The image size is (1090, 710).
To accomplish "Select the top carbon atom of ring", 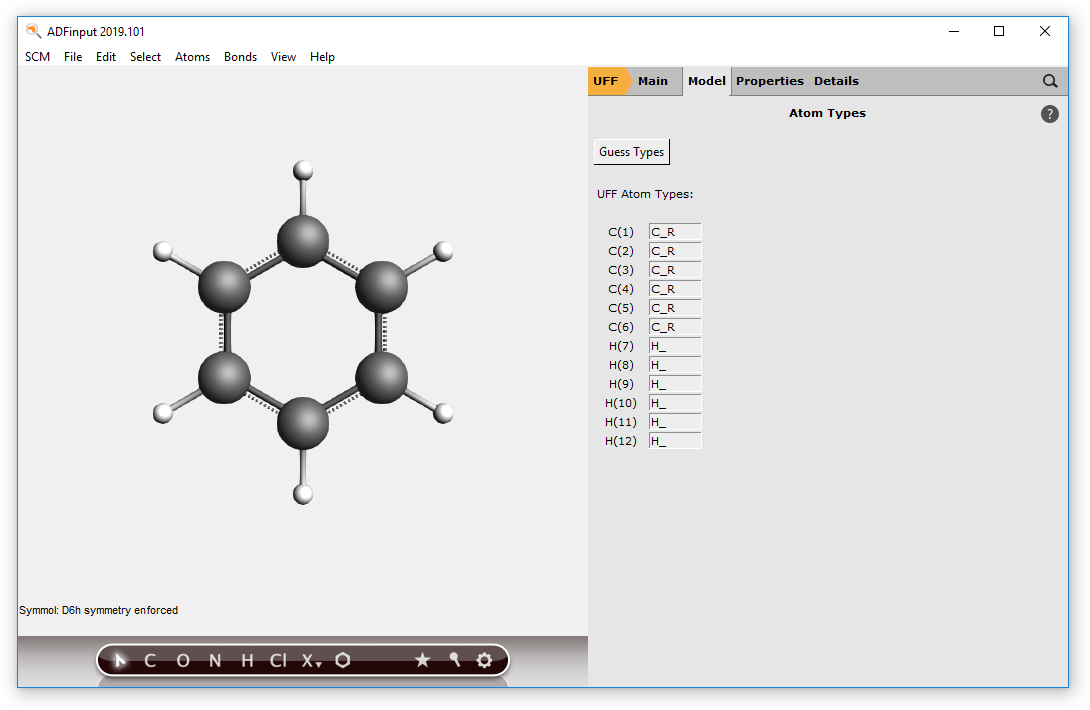I will click(x=303, y=241).
